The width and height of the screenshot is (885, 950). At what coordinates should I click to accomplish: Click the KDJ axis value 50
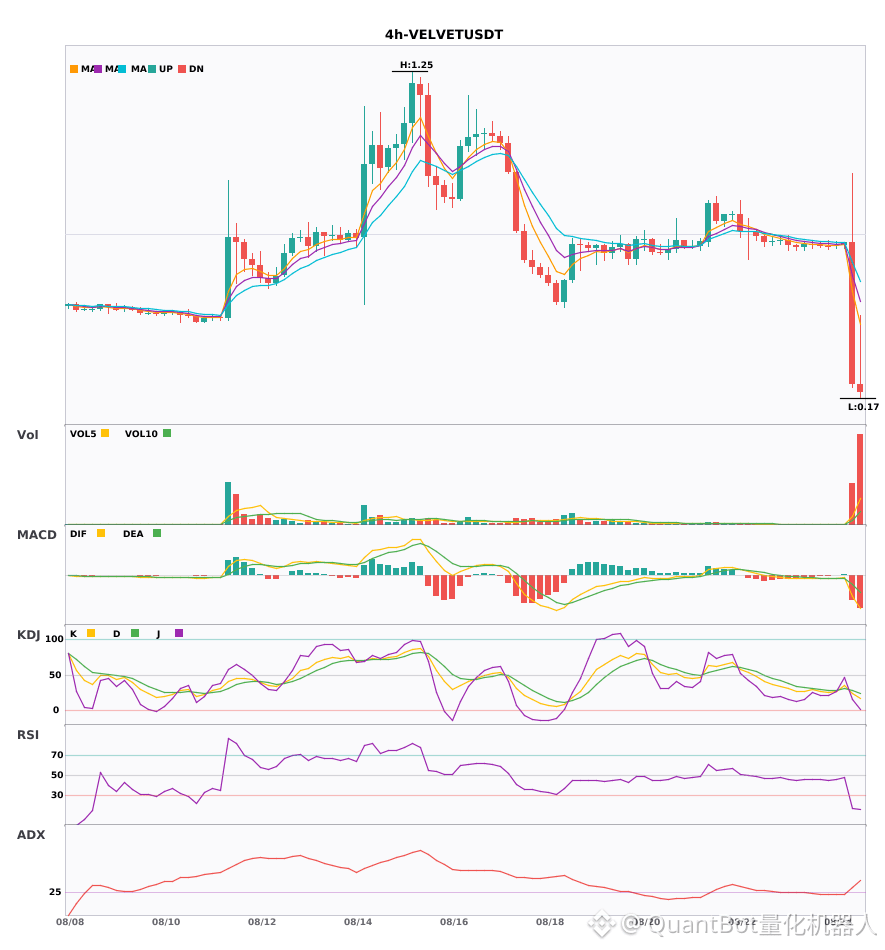[x=55, y=675]
